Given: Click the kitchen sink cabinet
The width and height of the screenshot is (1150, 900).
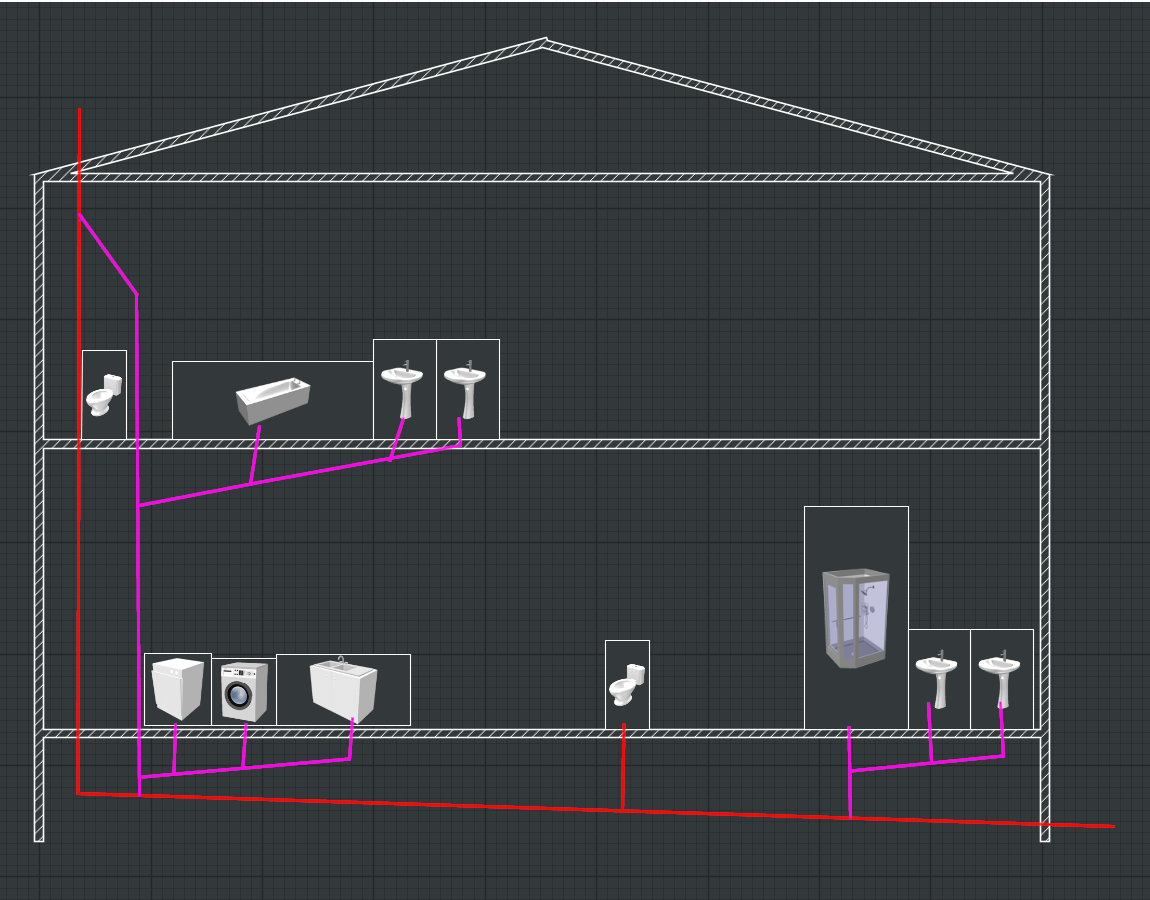Looking at the screenshot, I should [x=342, y=688].
